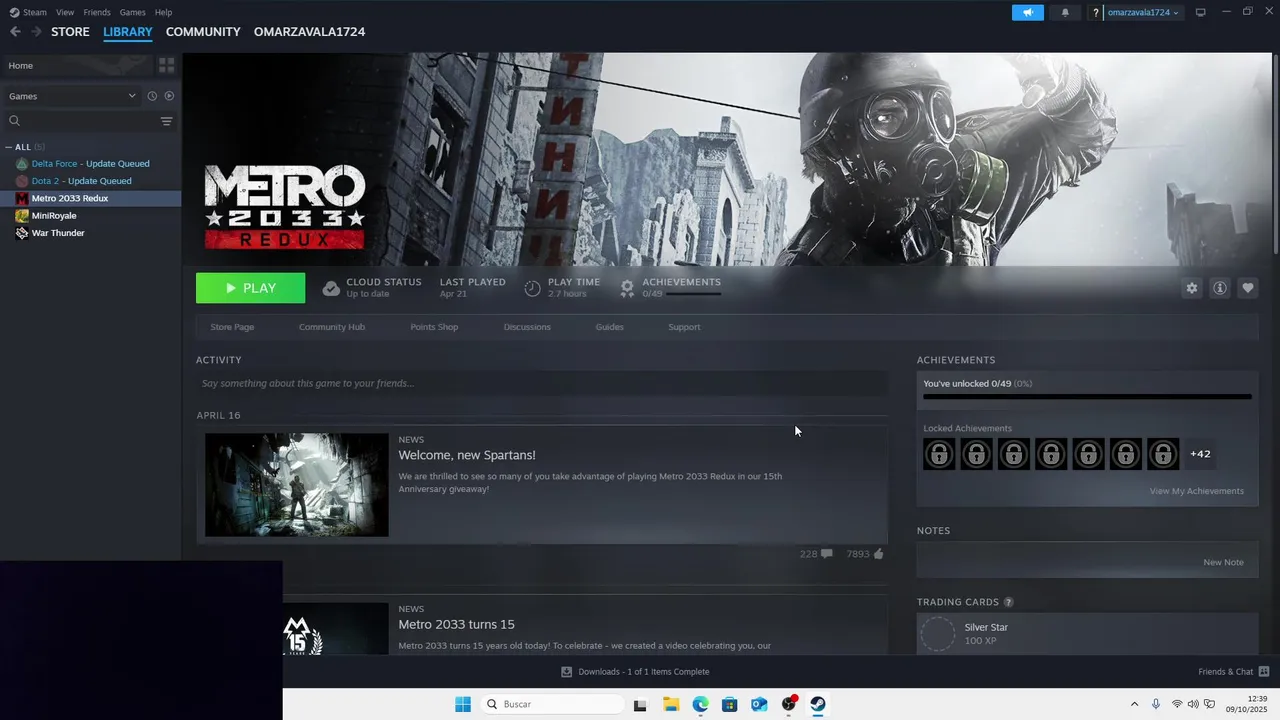The height and width of the screenshot is (720, 1280).
Task: Open the Guides link
Action: (x=609, y=327)
